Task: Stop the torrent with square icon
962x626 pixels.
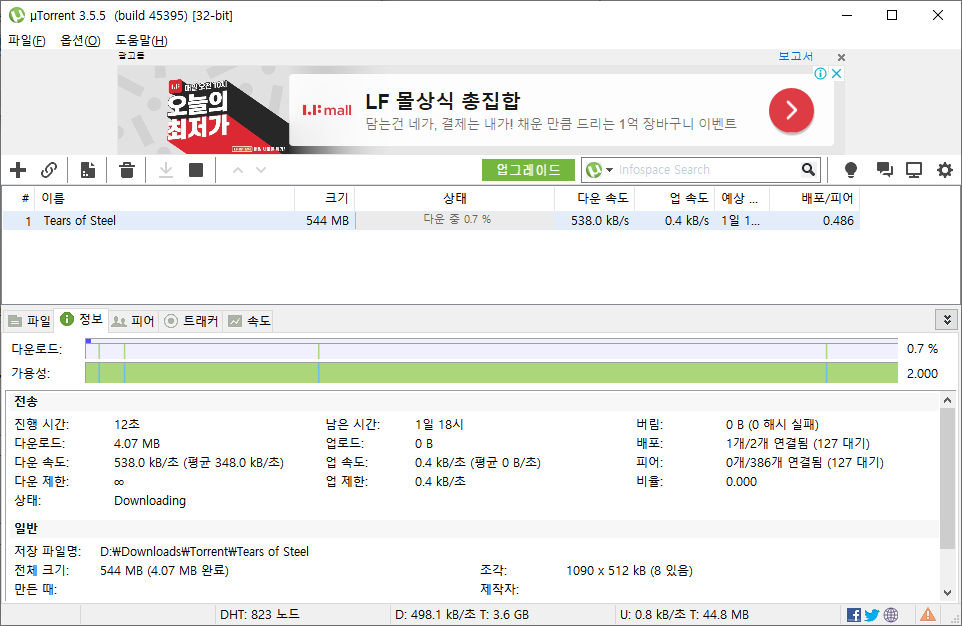Action: (196, 170)
